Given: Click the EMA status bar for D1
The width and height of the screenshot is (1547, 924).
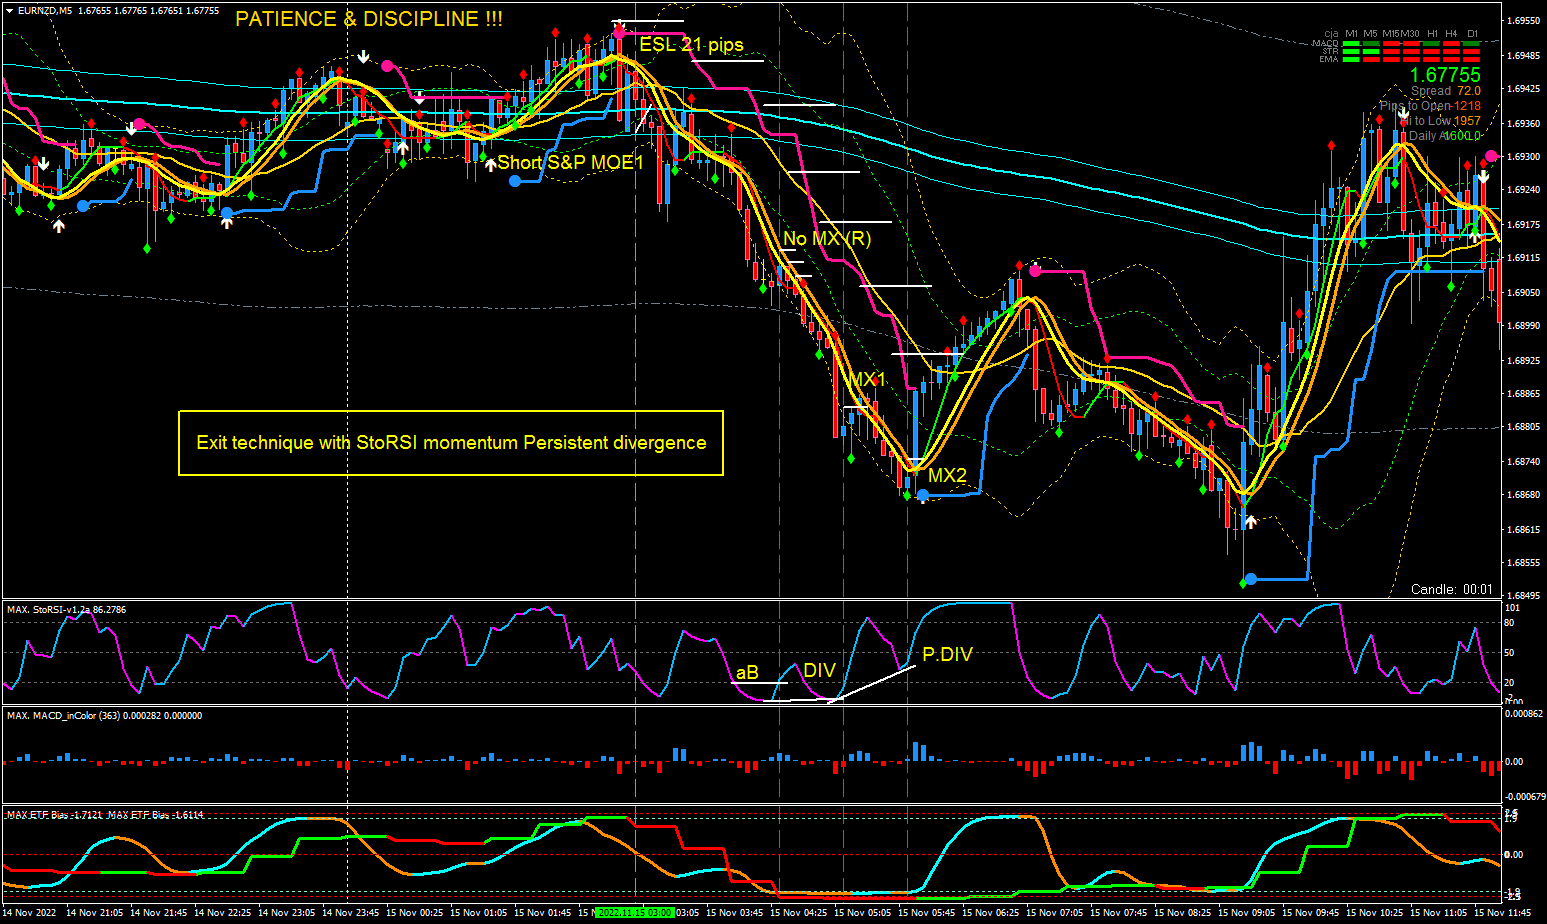Looking at the screenshot, I should click(x=1471, y=59).
